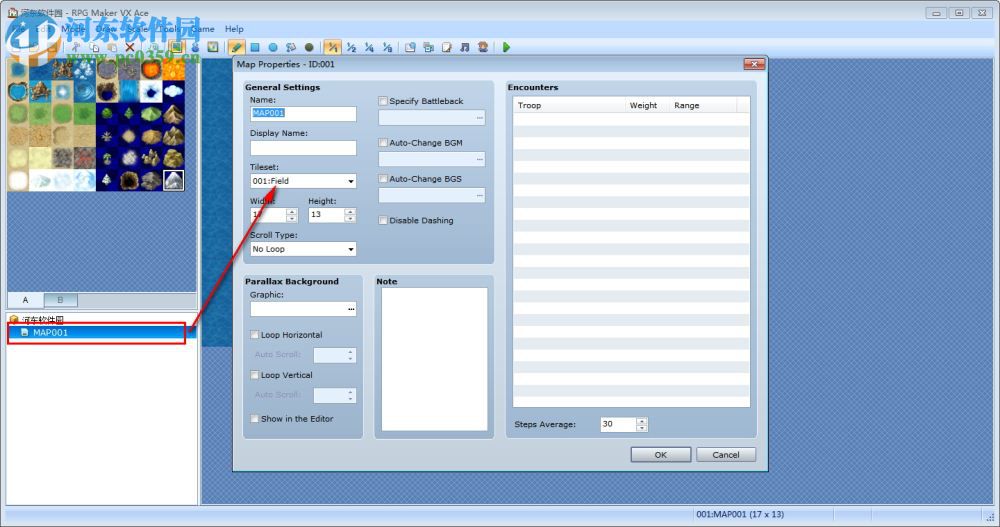1000x527 pixels.
Task: Select the Ellipse drawing tool
Action: tap(273, 47)
